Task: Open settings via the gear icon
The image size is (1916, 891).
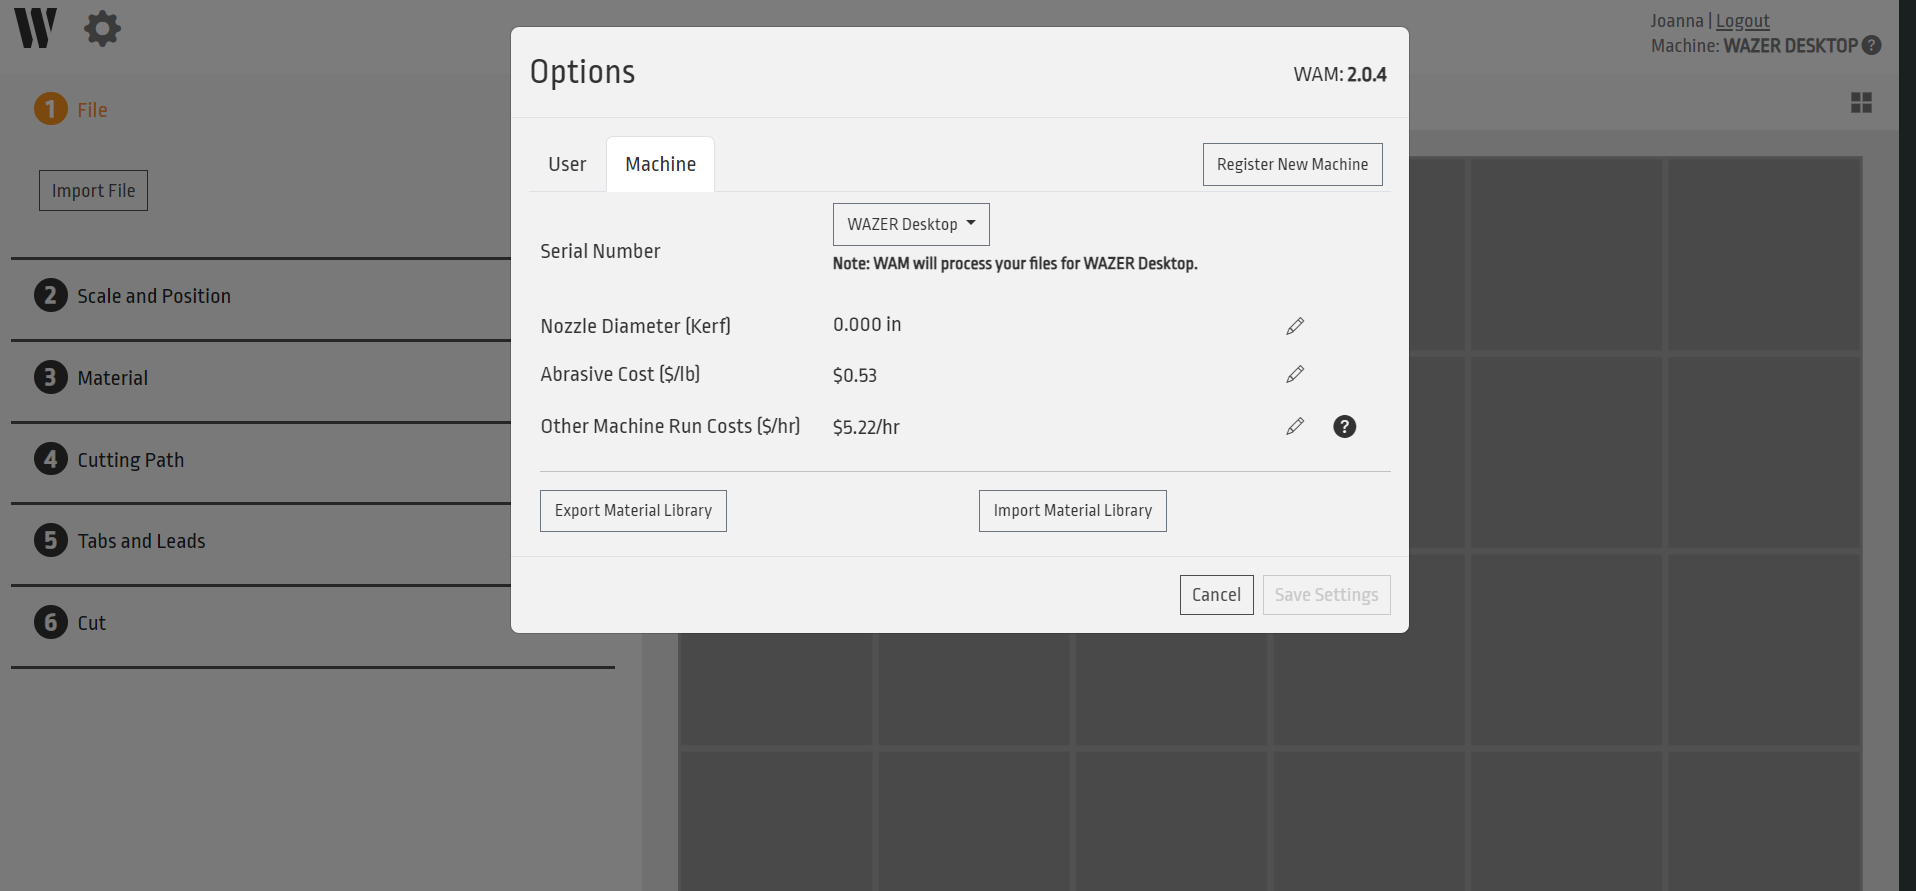Action: [102, 29]
